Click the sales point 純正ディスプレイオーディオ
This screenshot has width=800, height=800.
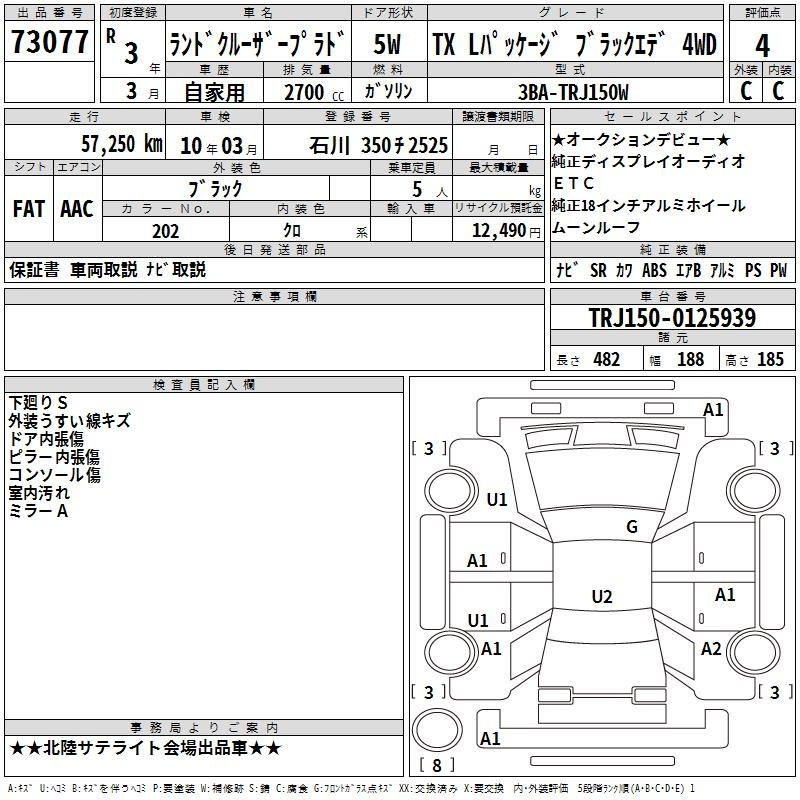pos(648,161)
